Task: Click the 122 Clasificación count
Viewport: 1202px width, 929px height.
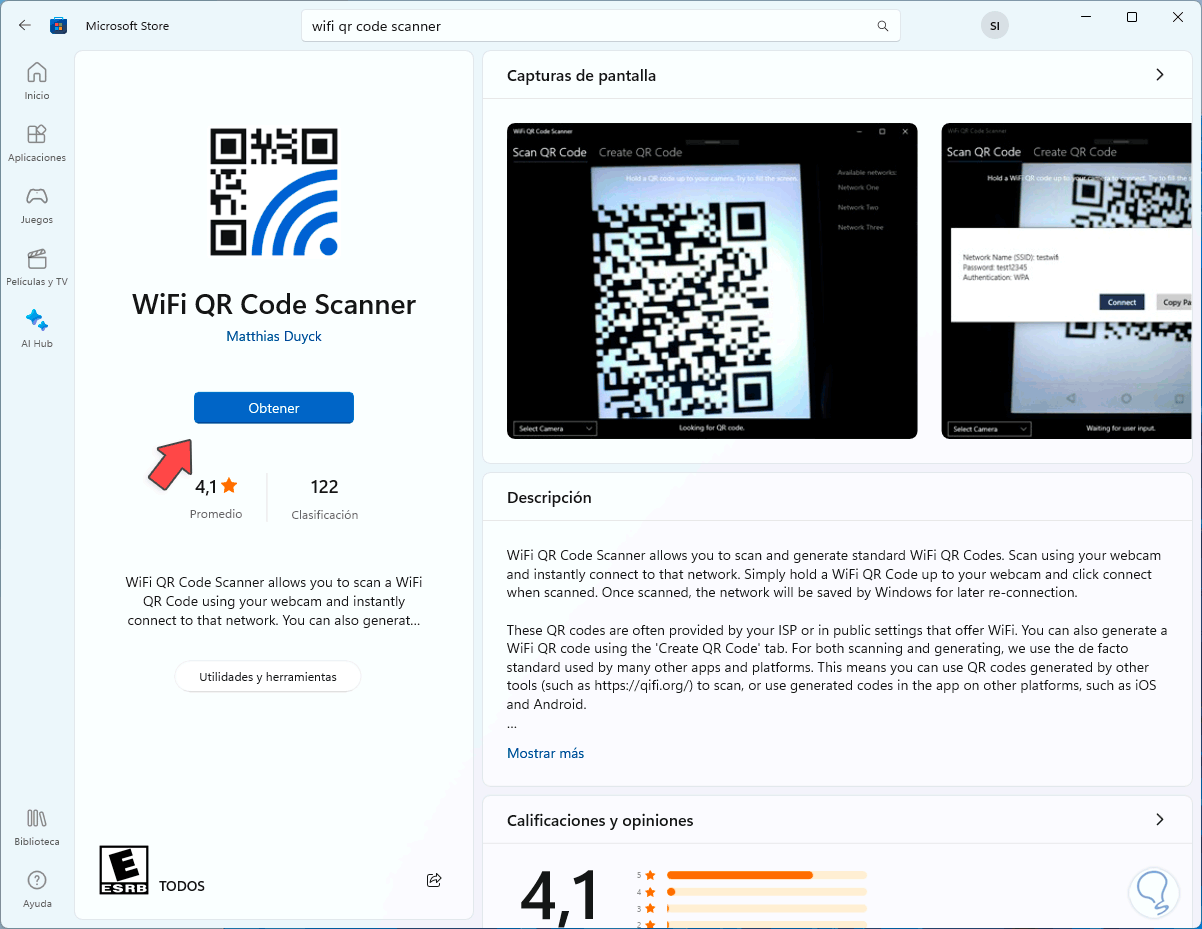Action: tap(325, 499)
